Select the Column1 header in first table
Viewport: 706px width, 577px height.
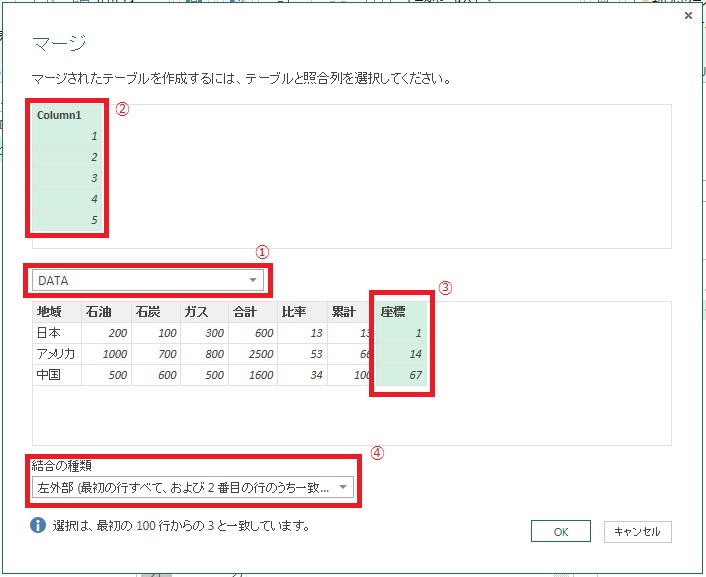[67, 115]
